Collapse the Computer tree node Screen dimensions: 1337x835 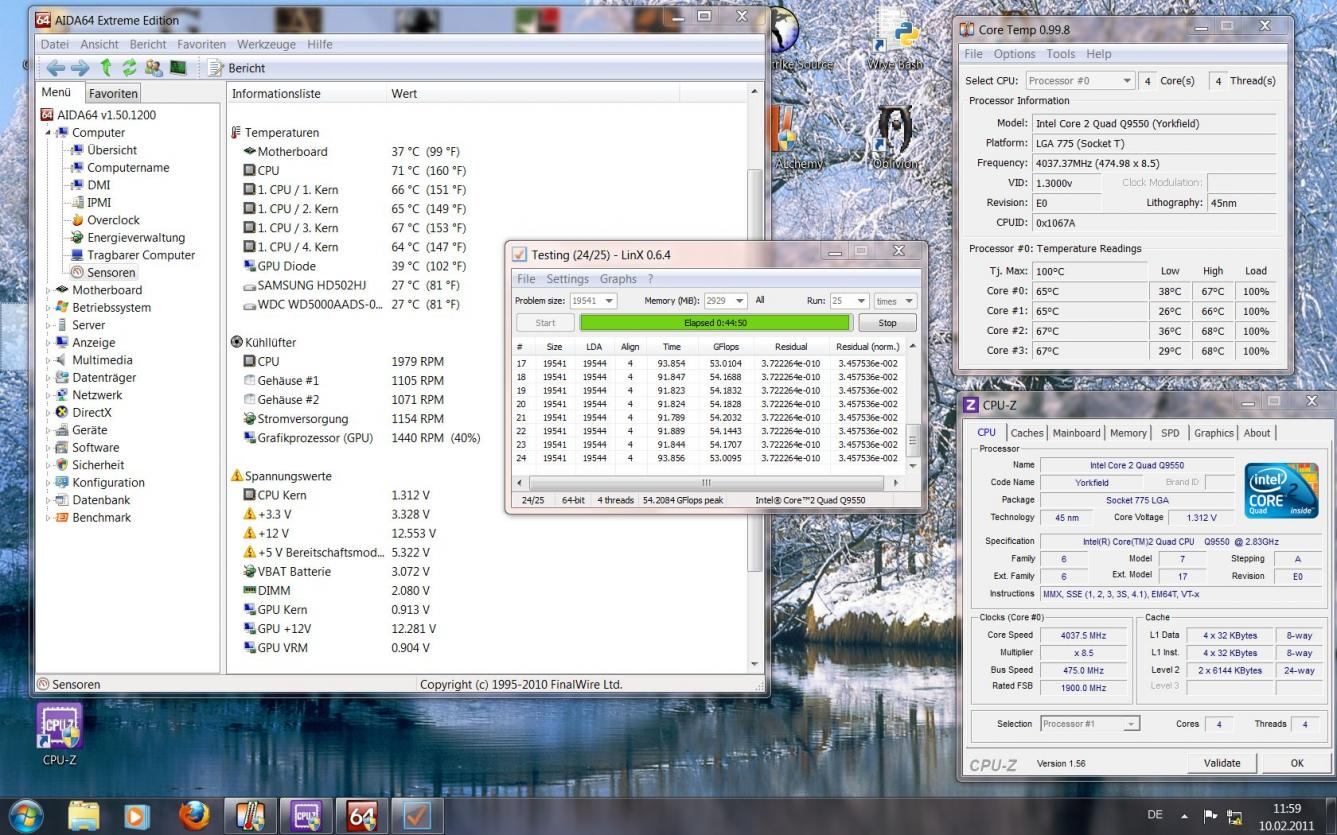[x=48, y=133]
